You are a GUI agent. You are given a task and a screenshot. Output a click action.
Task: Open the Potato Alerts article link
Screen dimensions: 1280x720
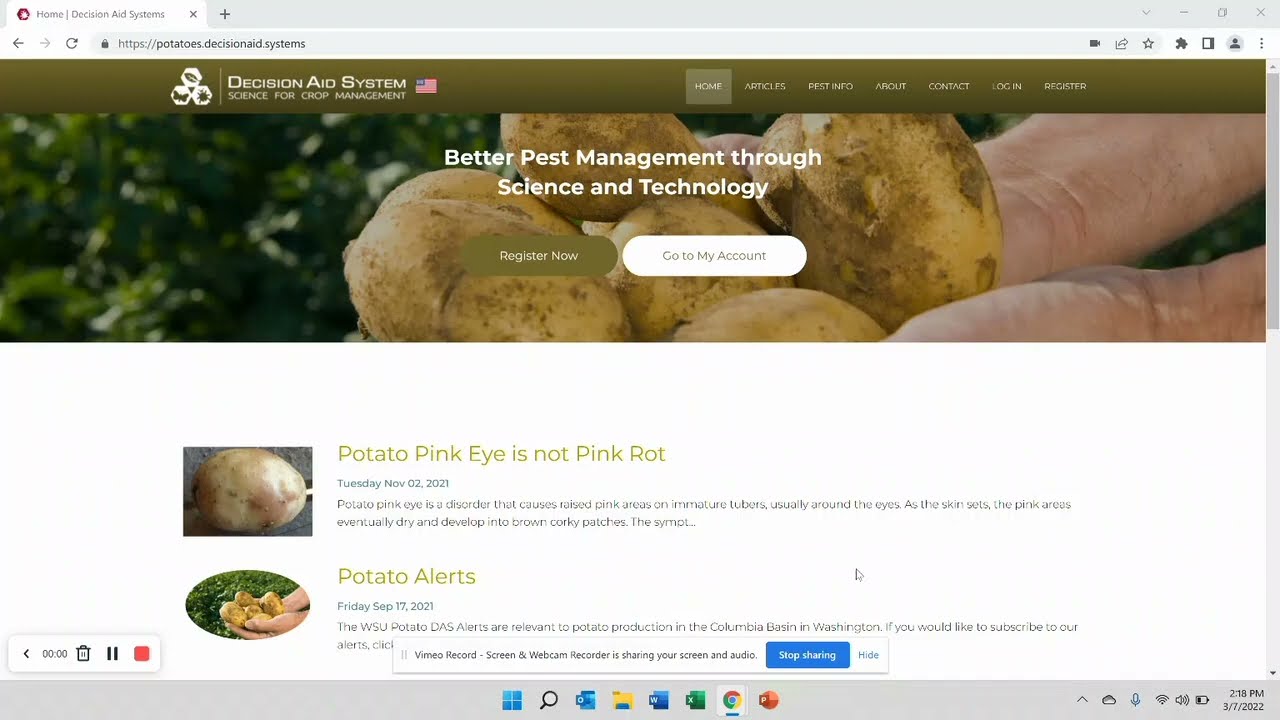tap(406, 576)
